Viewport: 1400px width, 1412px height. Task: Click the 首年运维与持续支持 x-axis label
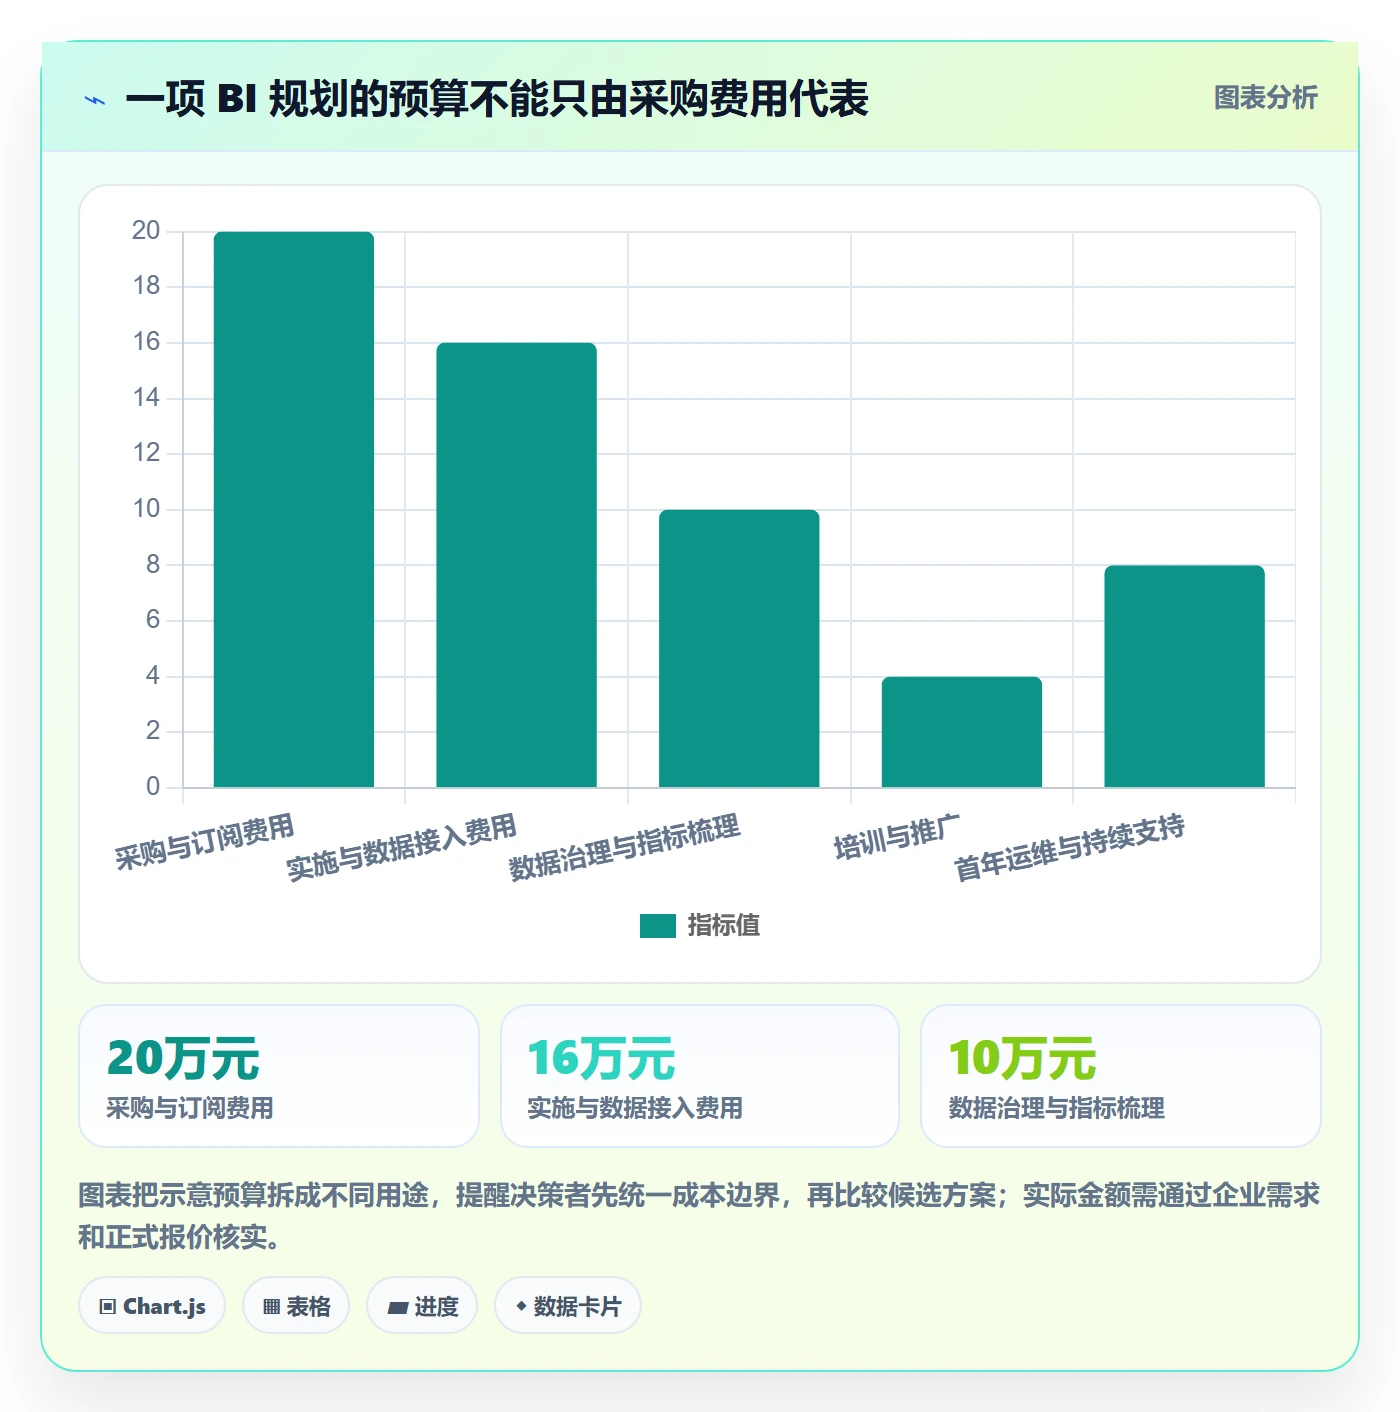tap(1070, 847)
